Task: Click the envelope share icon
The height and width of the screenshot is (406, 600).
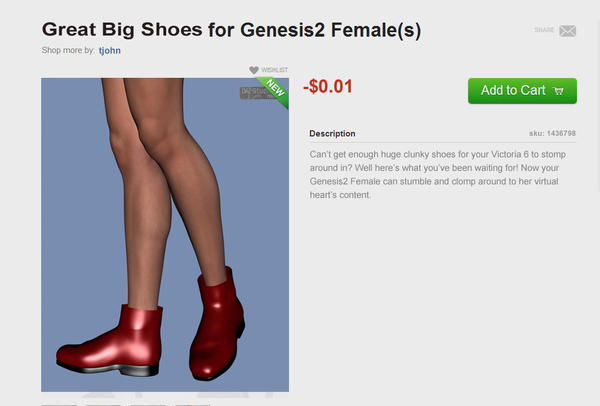Action: pyautogui.click(x=567, y=31)
